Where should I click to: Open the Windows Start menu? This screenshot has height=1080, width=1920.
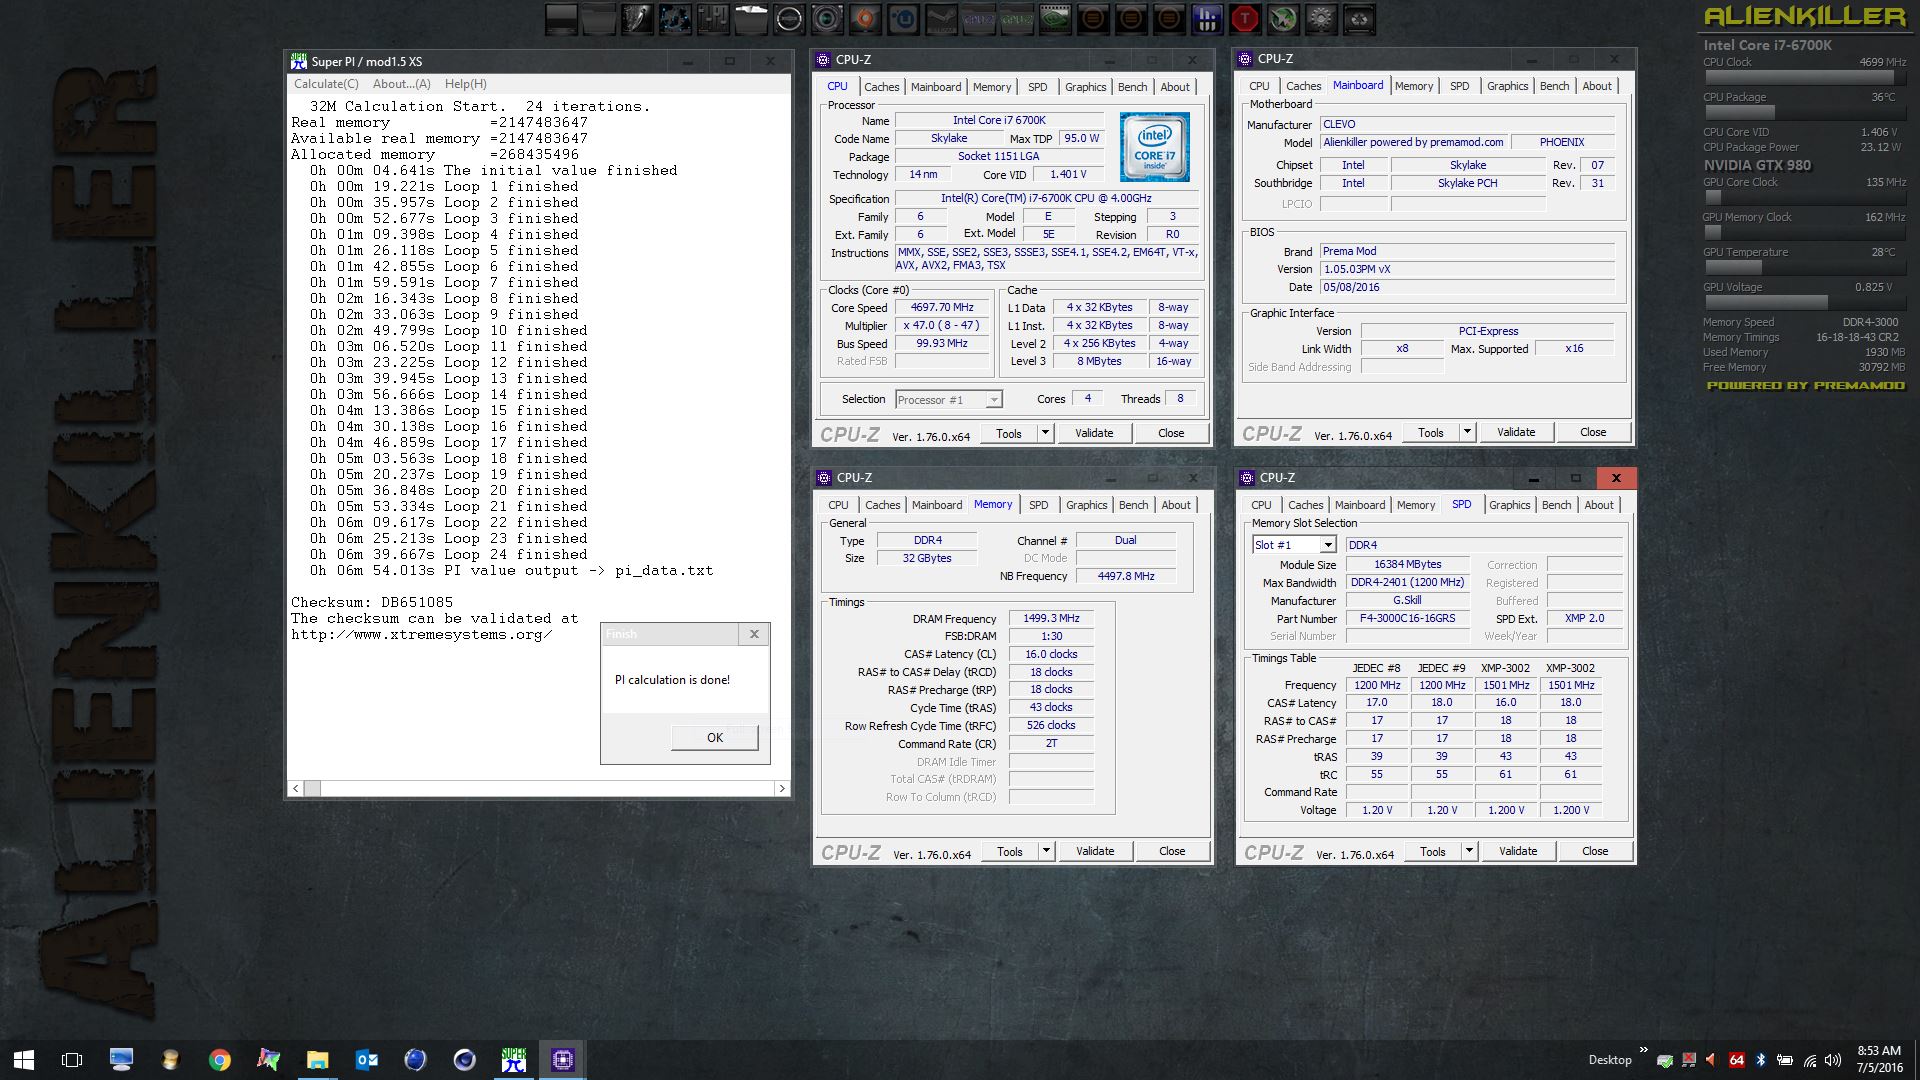click(24, 1060)
